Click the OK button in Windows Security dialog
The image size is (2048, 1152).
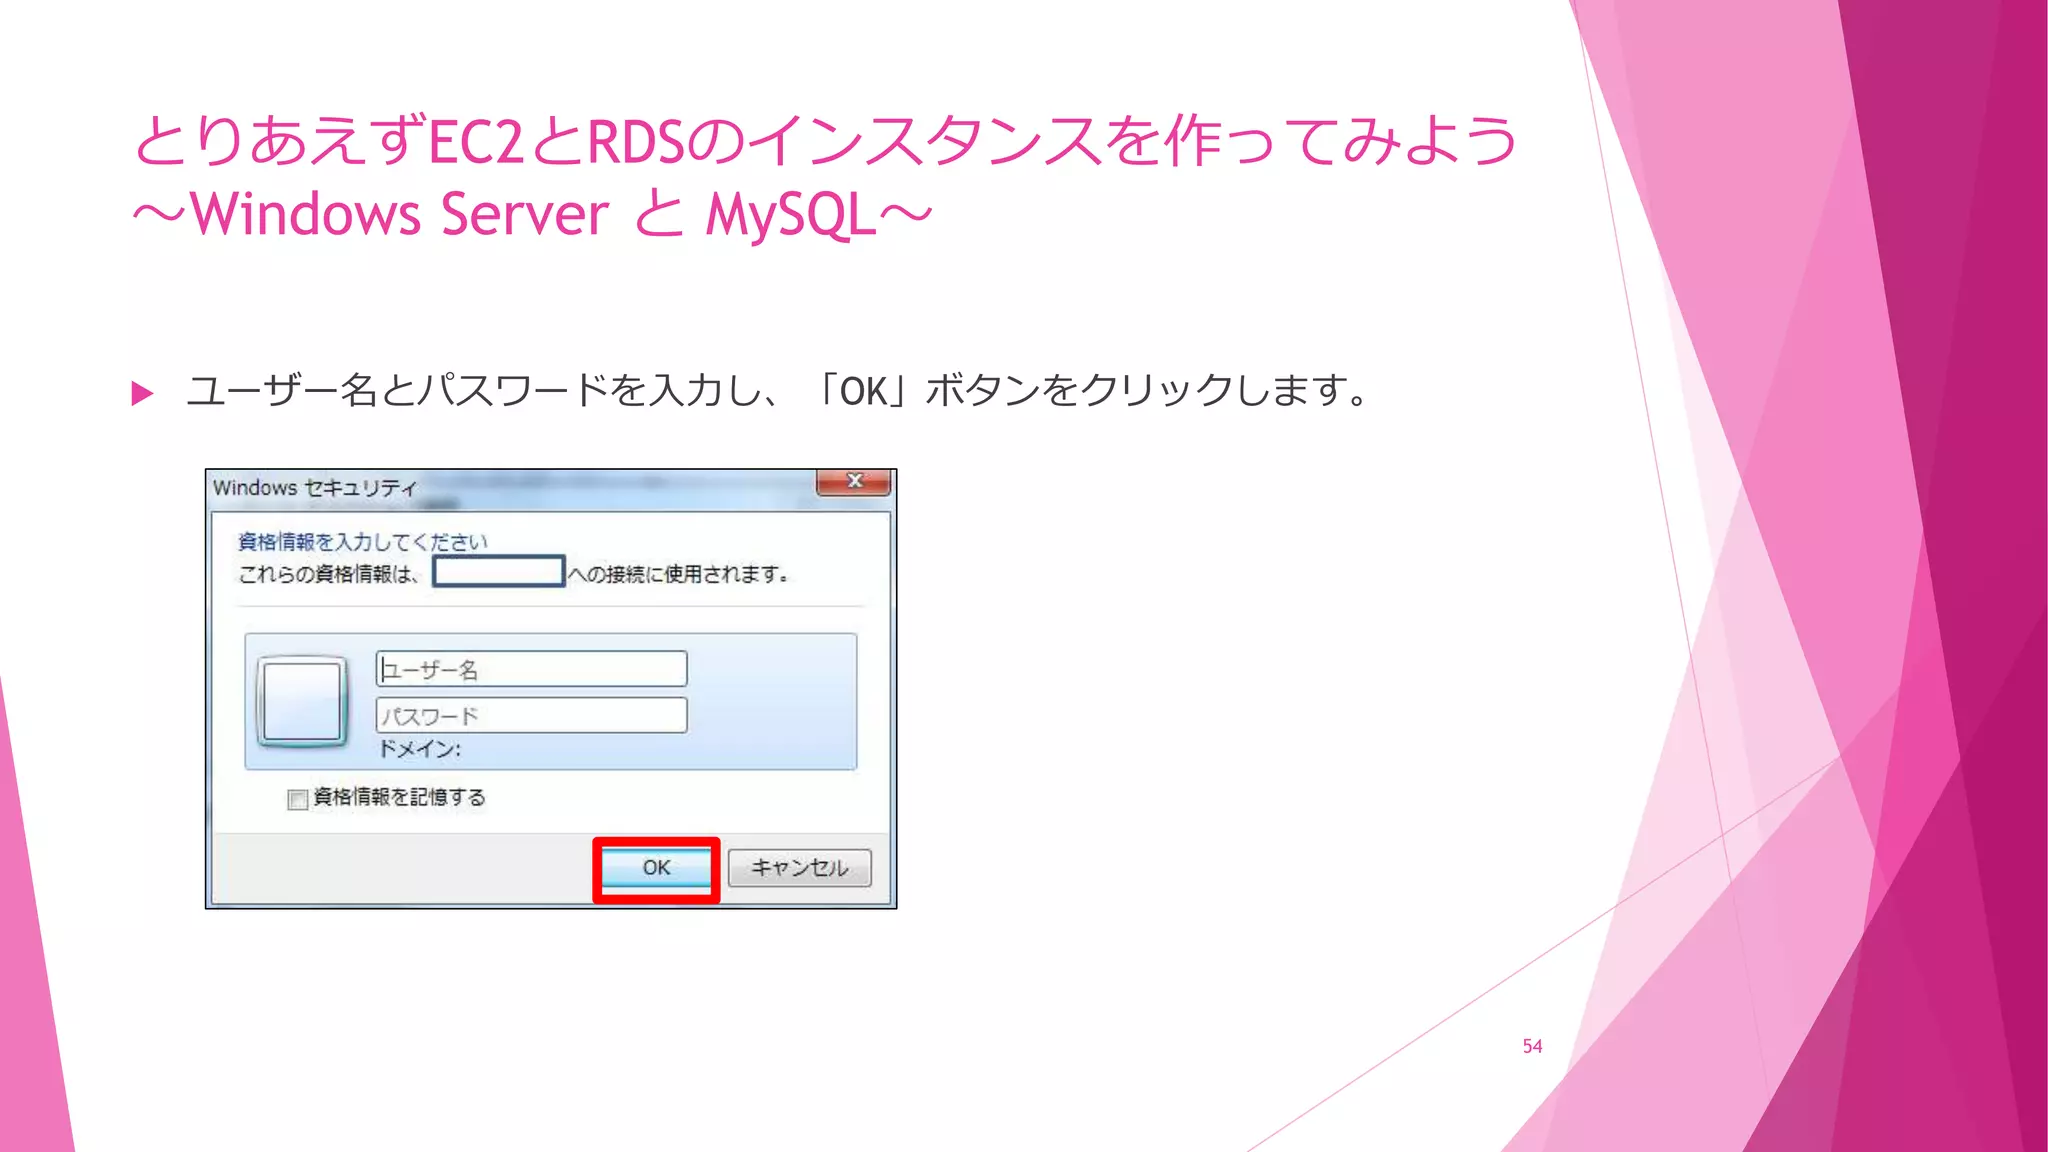pos(656,868)
